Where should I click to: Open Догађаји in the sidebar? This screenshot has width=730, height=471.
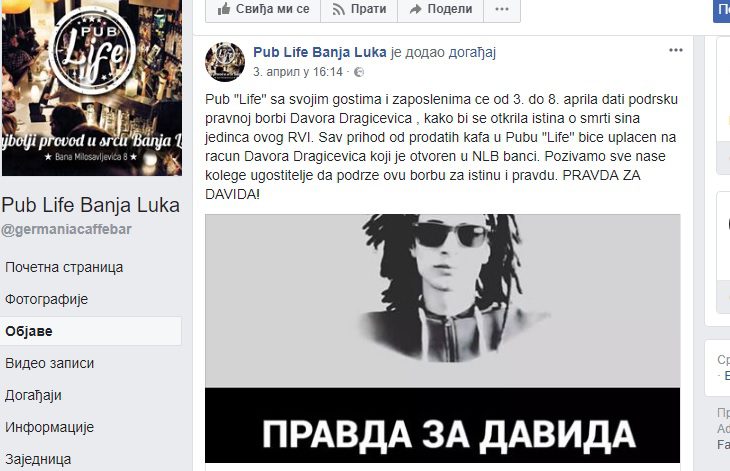point(34,395)
